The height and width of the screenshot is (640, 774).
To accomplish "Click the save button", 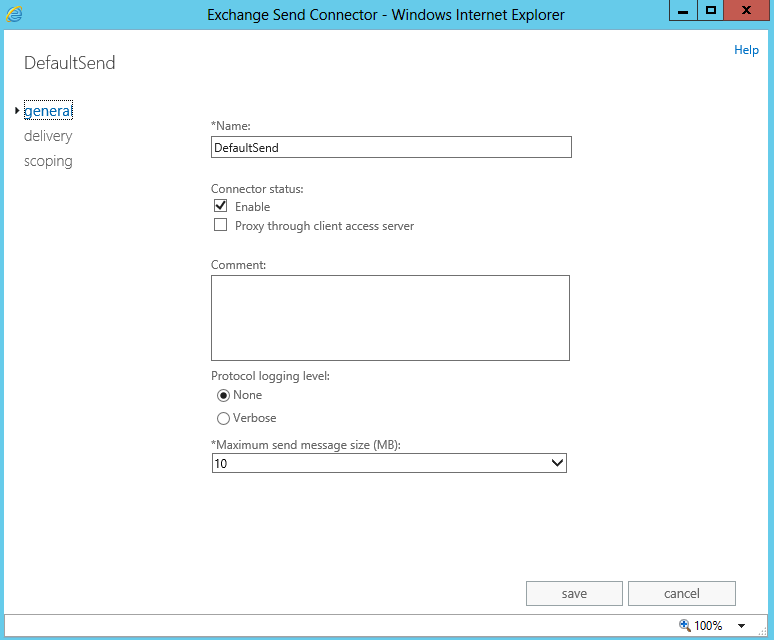I will click(574, 594).
